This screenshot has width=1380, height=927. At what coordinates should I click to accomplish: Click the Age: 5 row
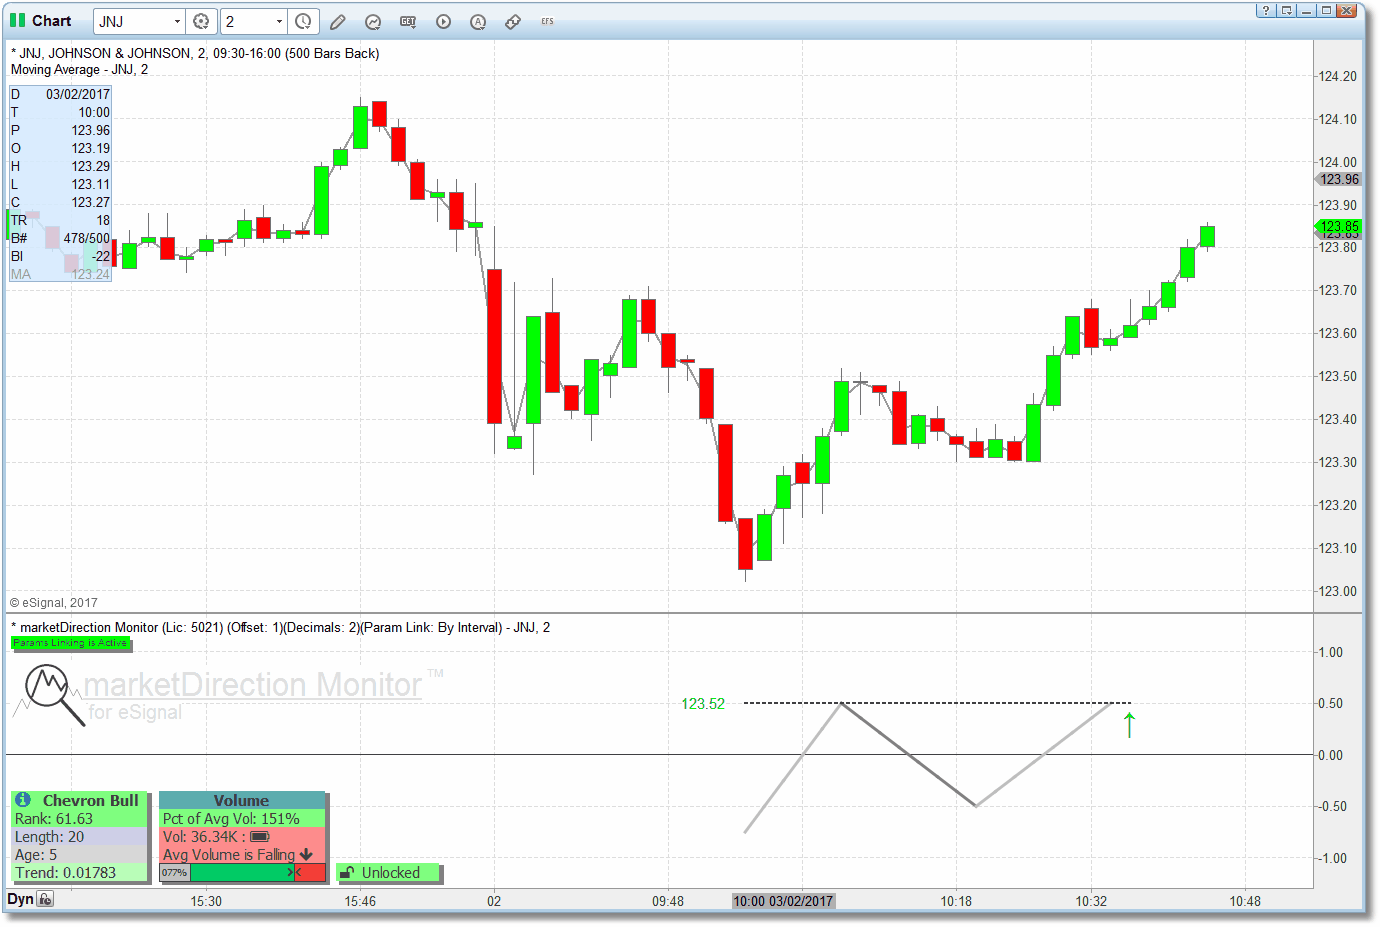click(x=80, y=854)
